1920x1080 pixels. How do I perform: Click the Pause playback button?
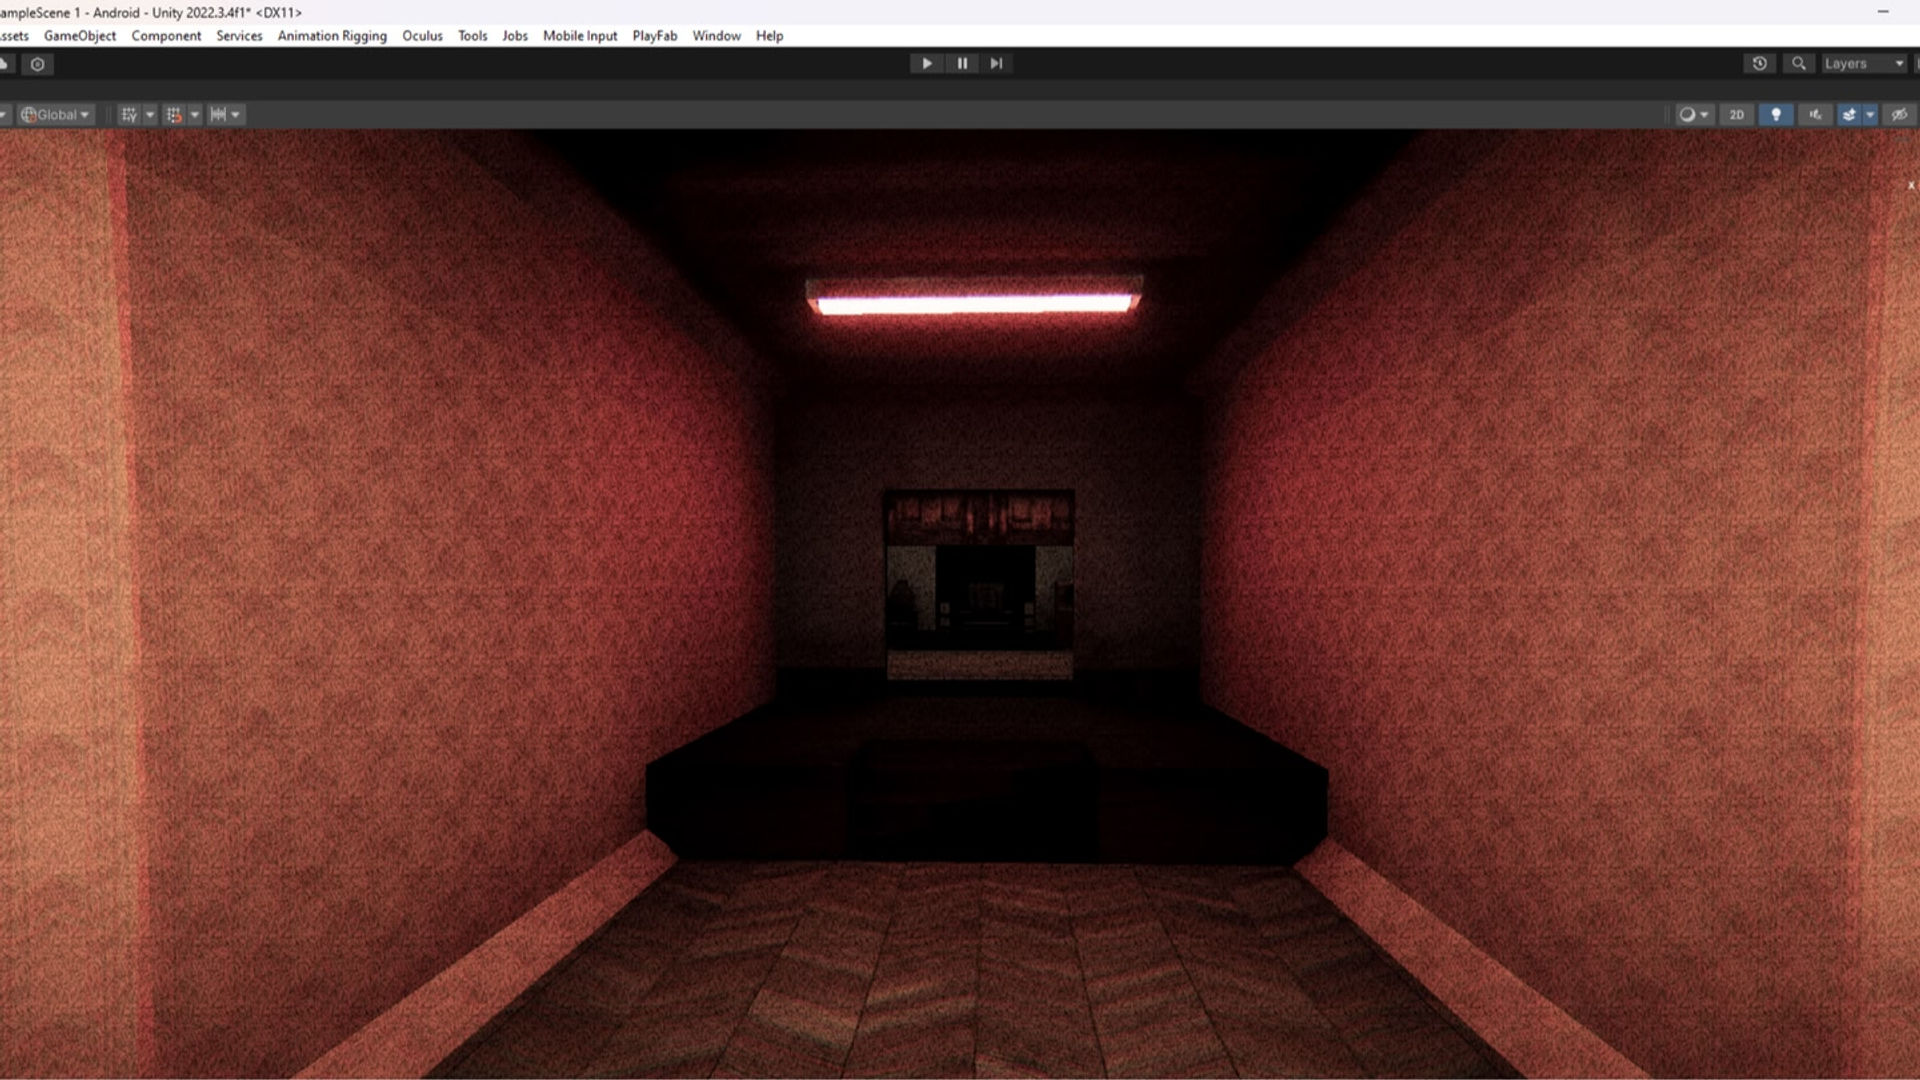[x=962, y=63]
